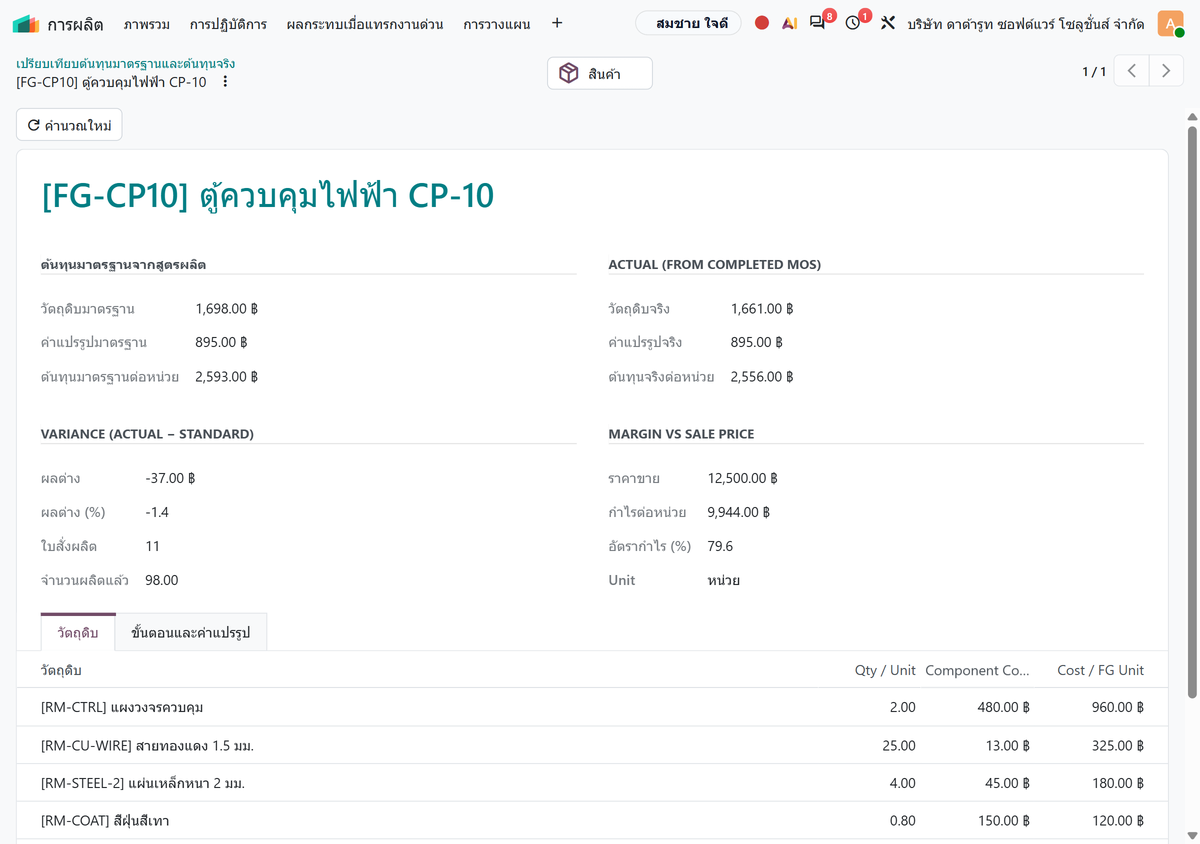
Task: Select the [RM-STEEL-2] แผ่นเหล็กหนา 2 มม. row
Action: pyautogui.click(x=592, y=783)
